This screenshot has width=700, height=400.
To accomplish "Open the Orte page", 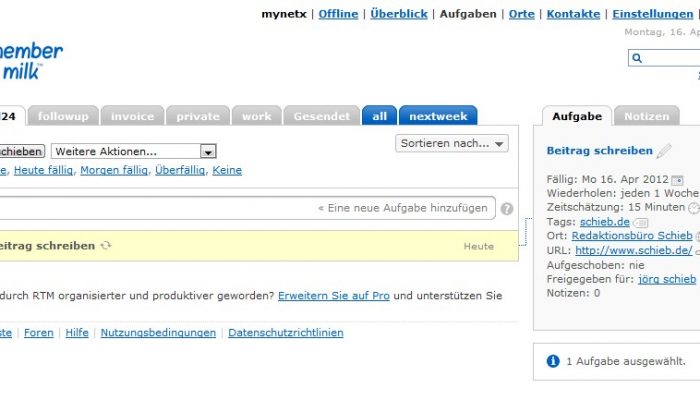I will click(x=521, y=14).
